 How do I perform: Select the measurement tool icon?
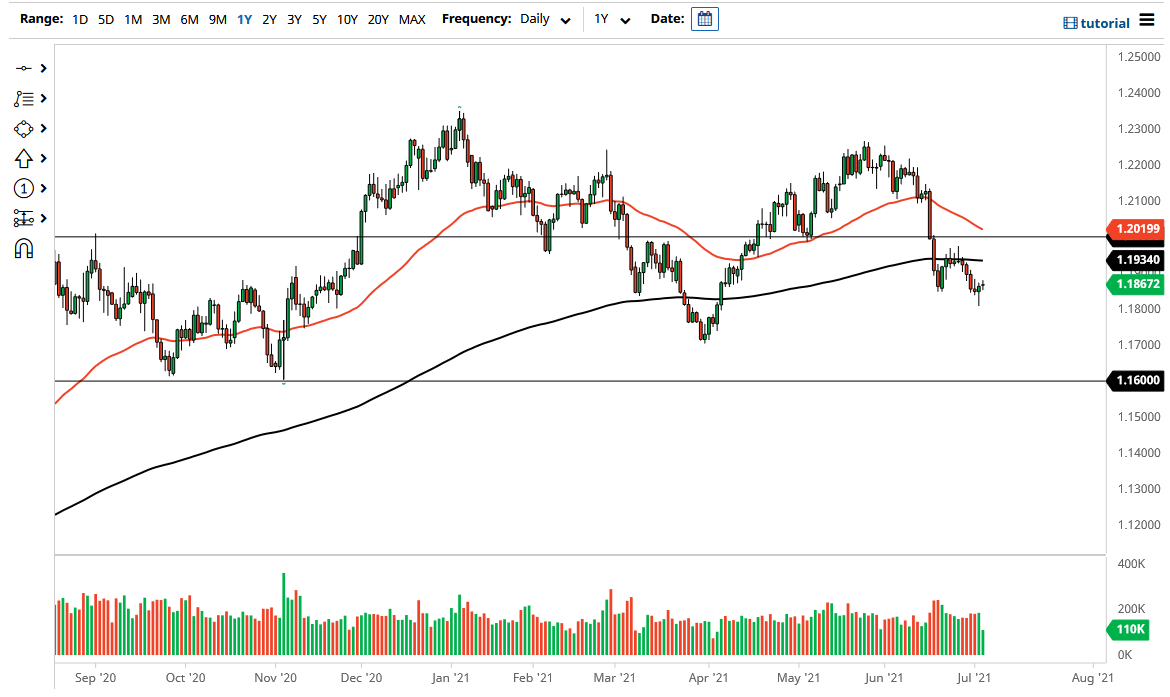point(24,218)
